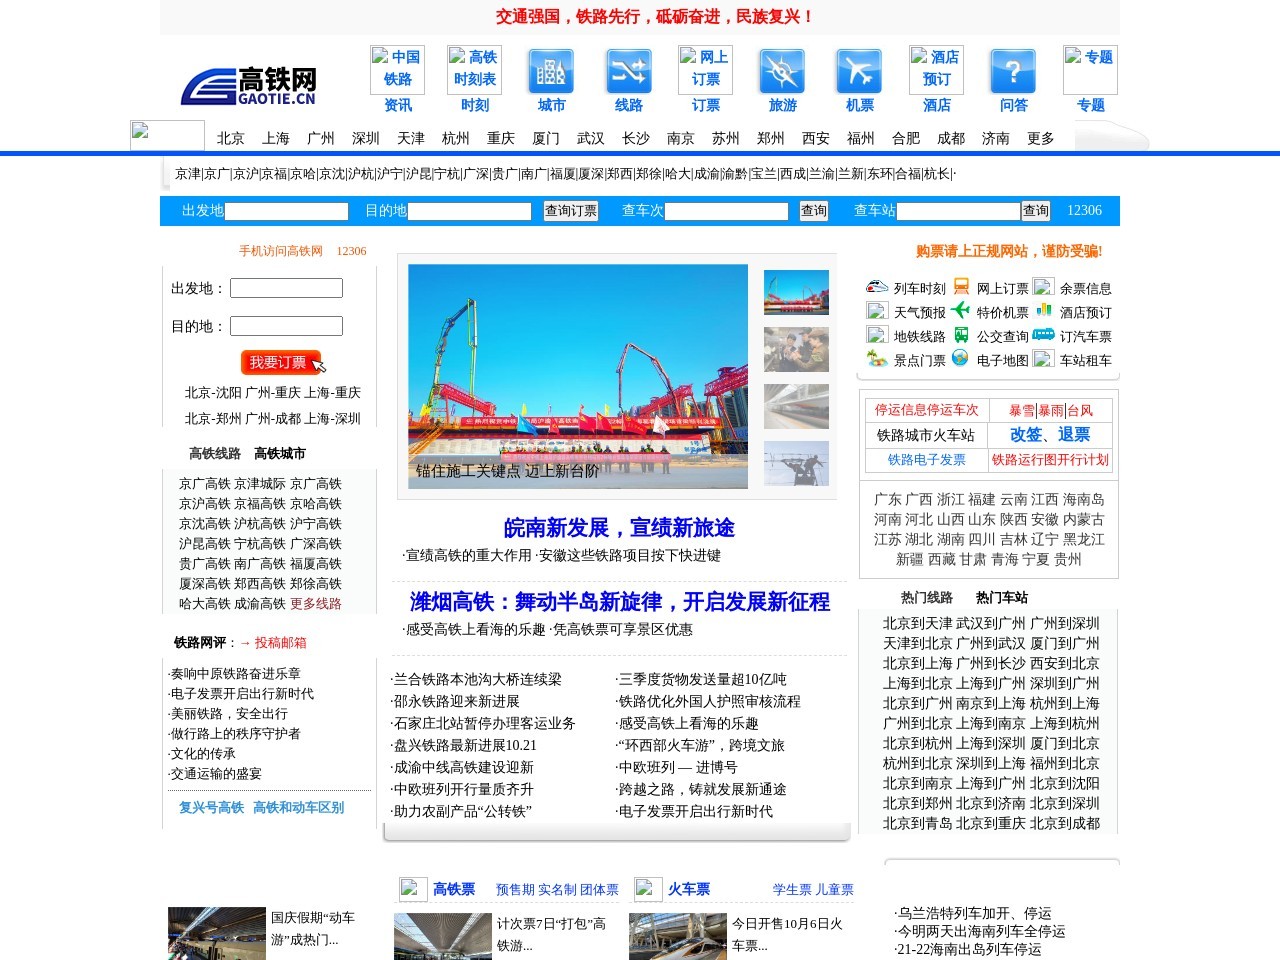Switch to the 热门车站 tab
1280x960 pixels.
click(x=1001, y=598)
